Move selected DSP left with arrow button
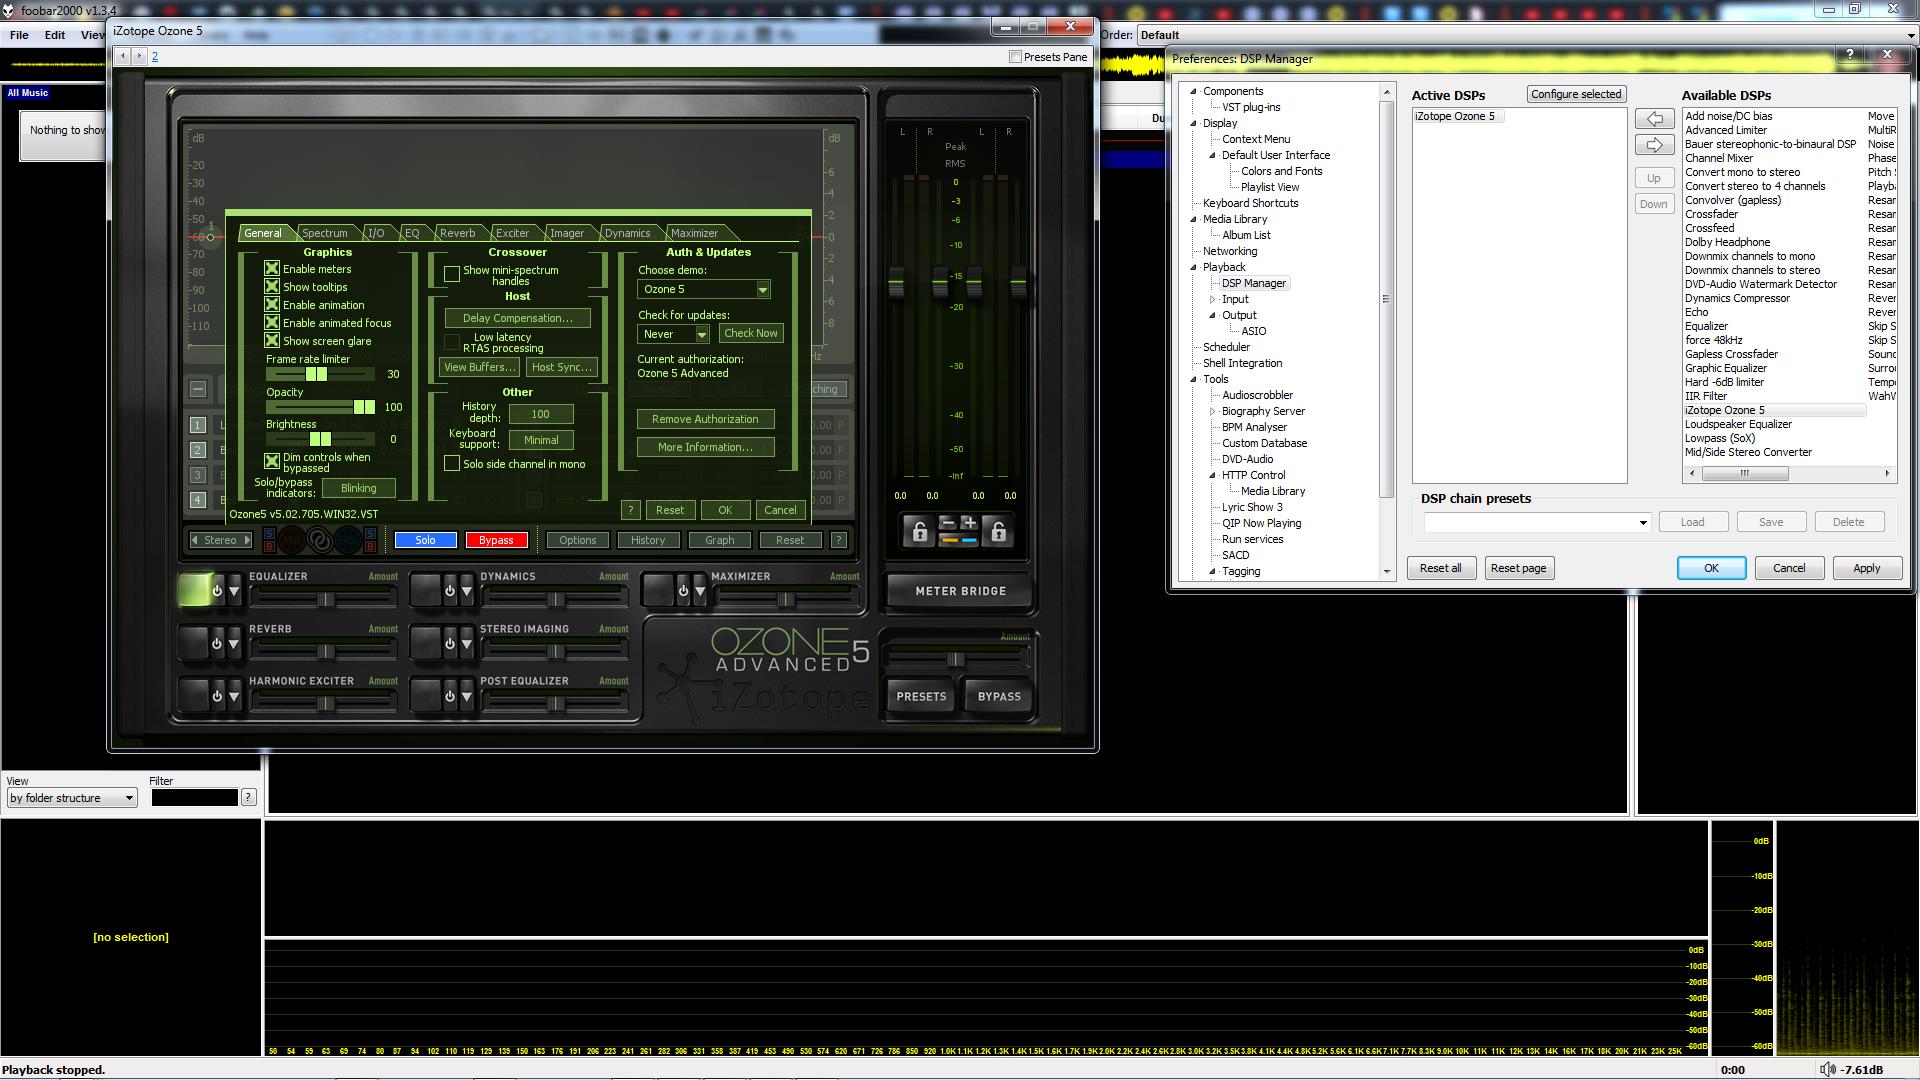The image size is (1920, 1080). click(1654, 119)
